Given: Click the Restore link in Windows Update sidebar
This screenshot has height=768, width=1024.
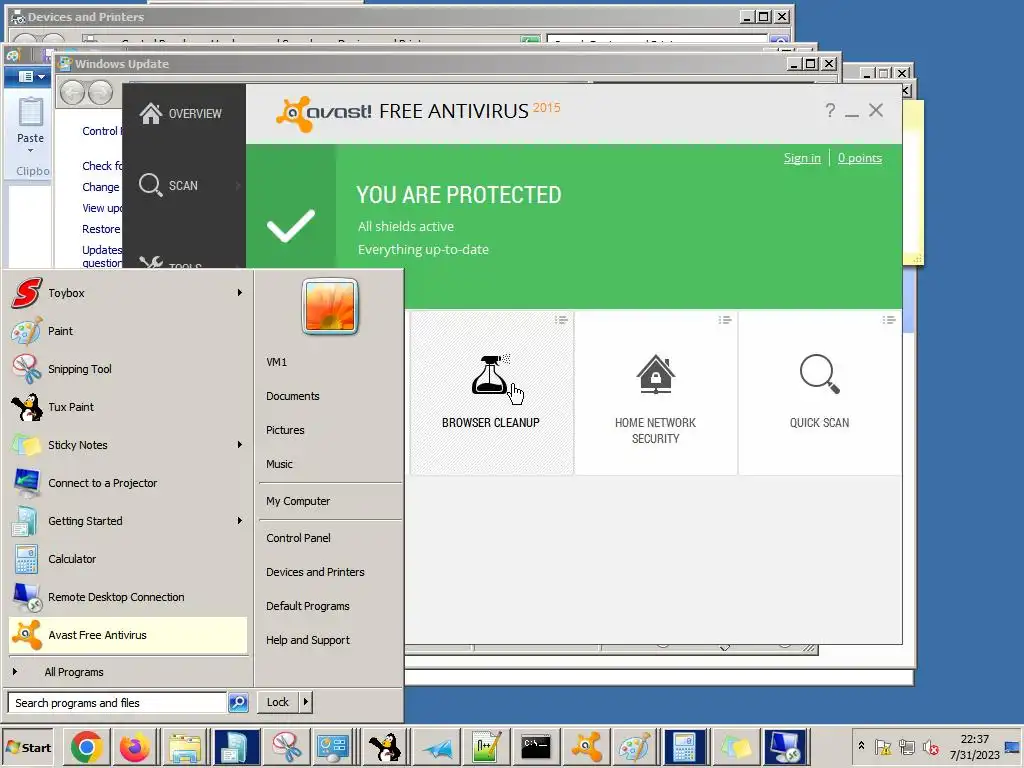Looking at the screenshot, I should click(101, 229).
